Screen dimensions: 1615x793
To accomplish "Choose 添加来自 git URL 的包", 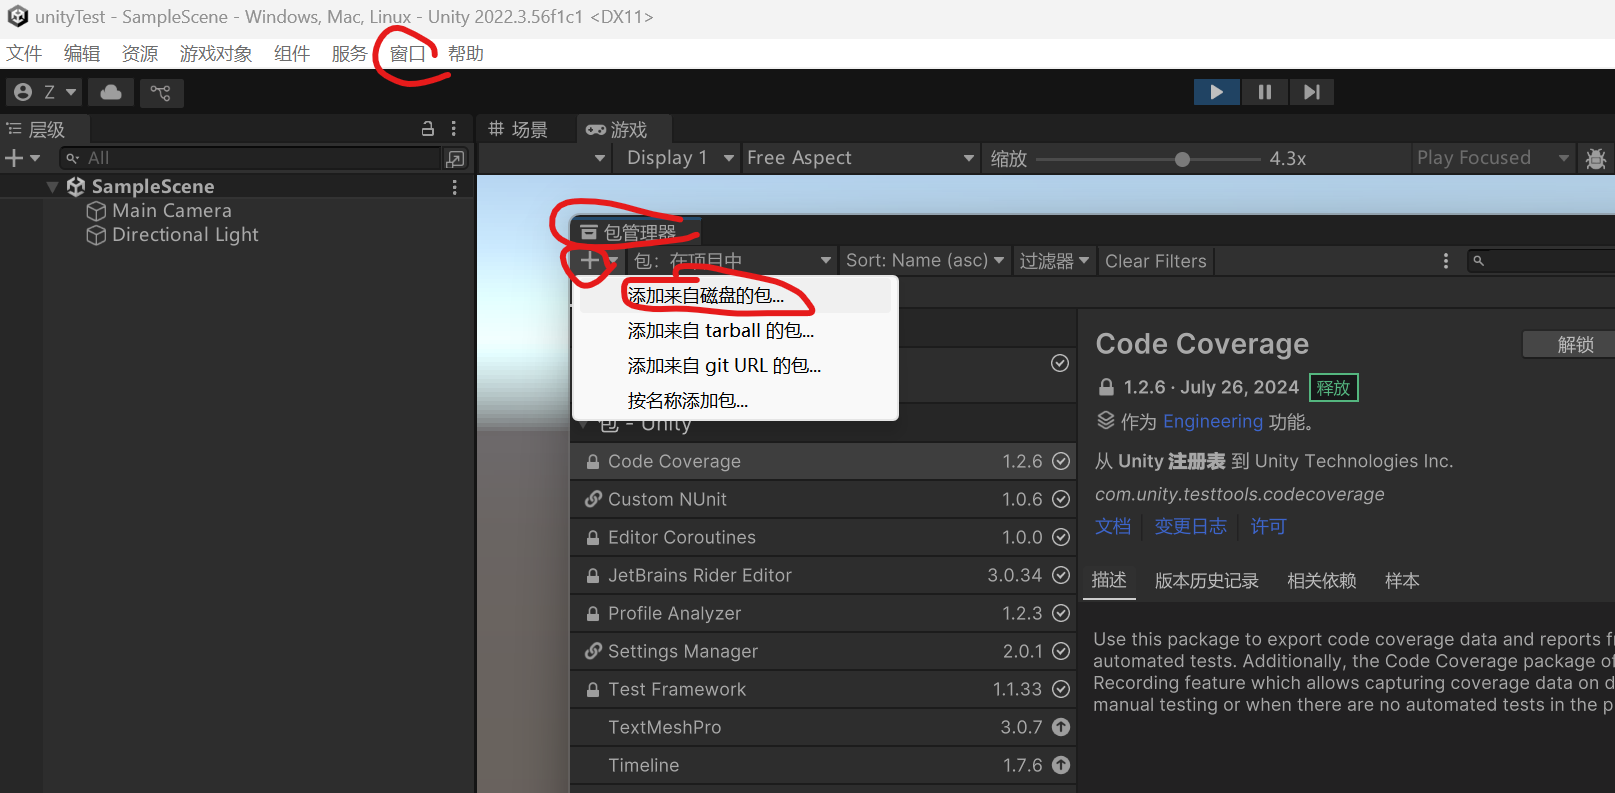I will click(735, 366).
